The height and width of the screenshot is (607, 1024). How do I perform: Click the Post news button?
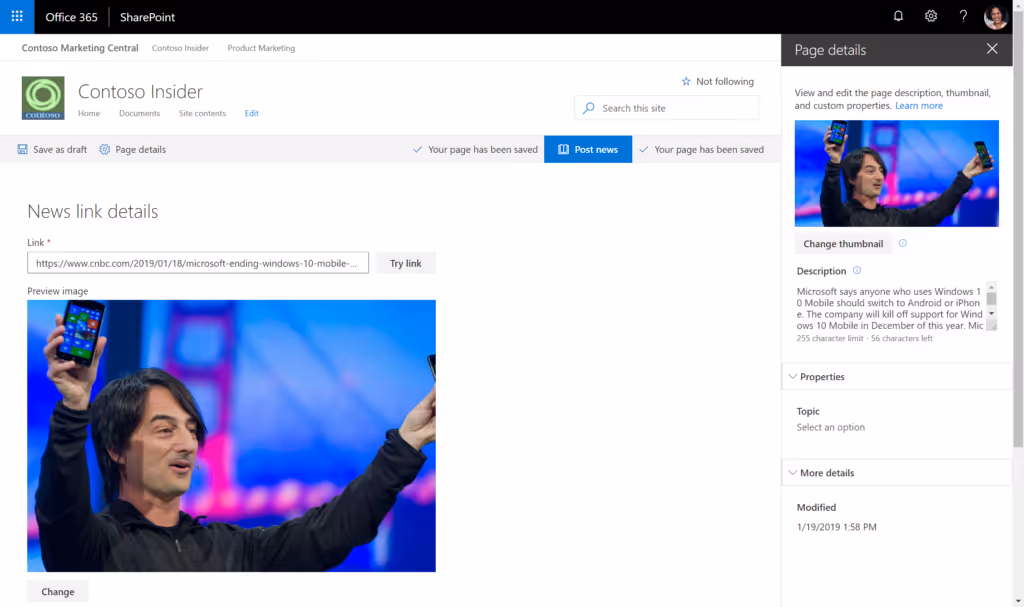[588, 150]
